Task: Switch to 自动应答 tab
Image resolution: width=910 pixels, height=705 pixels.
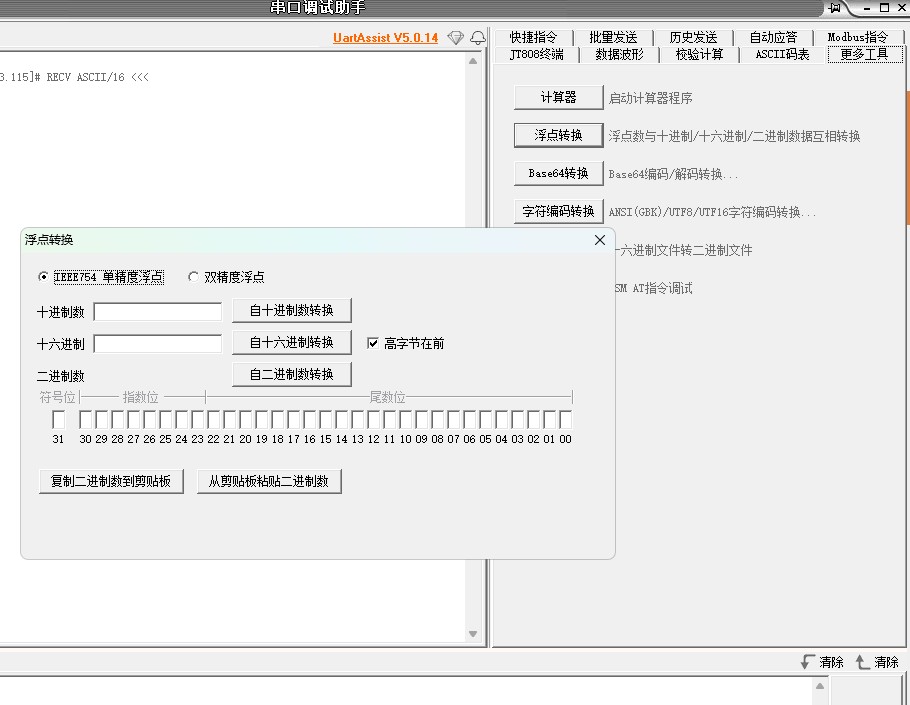Action: click(x=773, y=38)
